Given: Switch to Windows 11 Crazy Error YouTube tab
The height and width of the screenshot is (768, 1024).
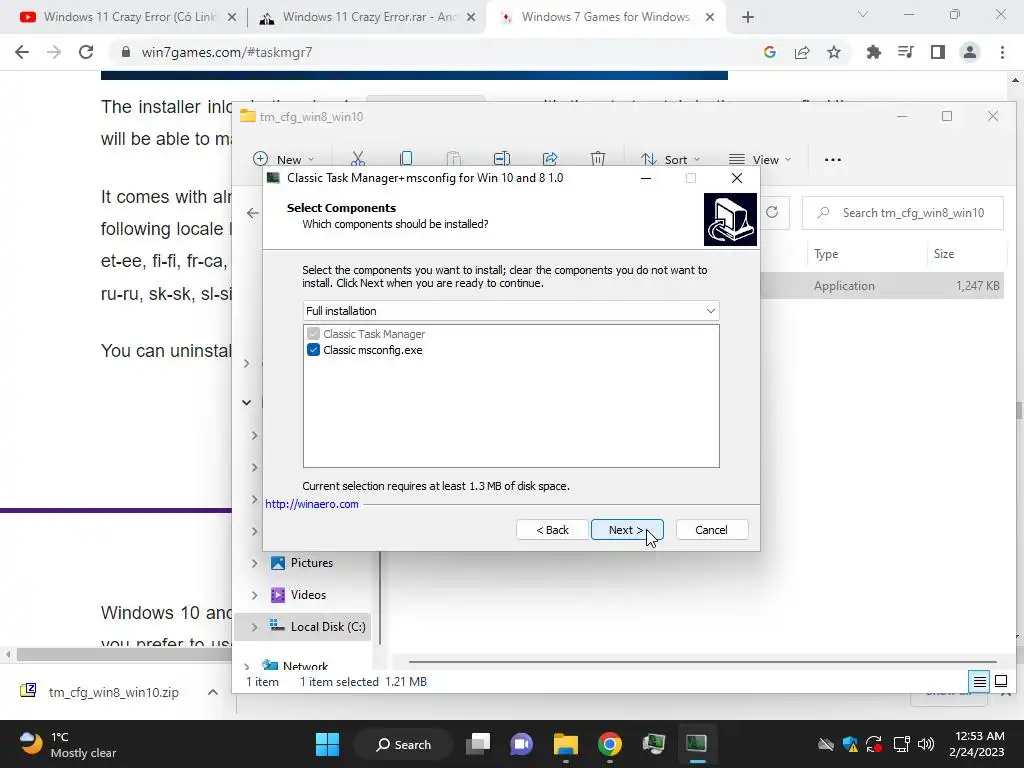Looking at the screenshot, I should (128, 17).
